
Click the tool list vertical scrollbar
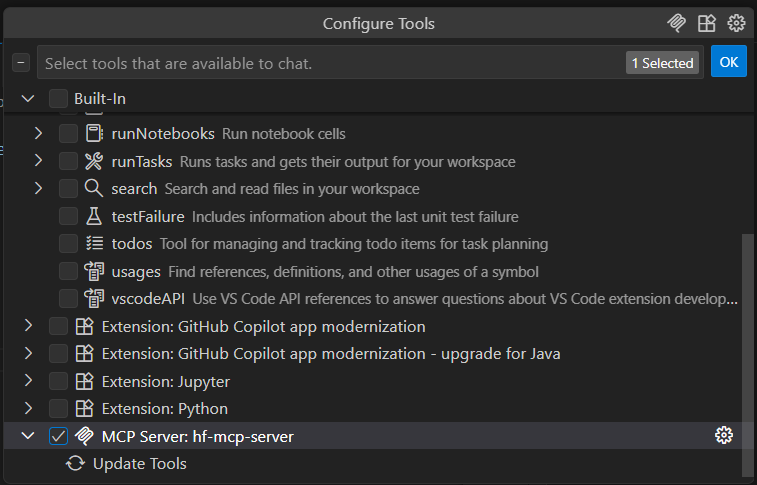747,355
